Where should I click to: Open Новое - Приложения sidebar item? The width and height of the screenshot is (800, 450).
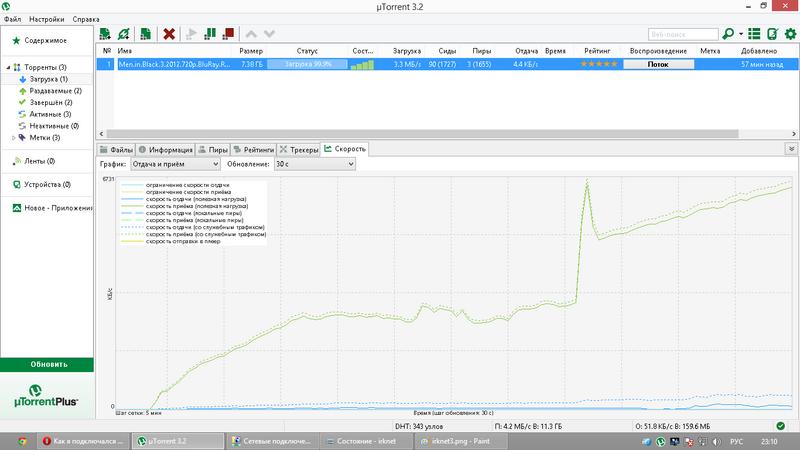point(53,208)
